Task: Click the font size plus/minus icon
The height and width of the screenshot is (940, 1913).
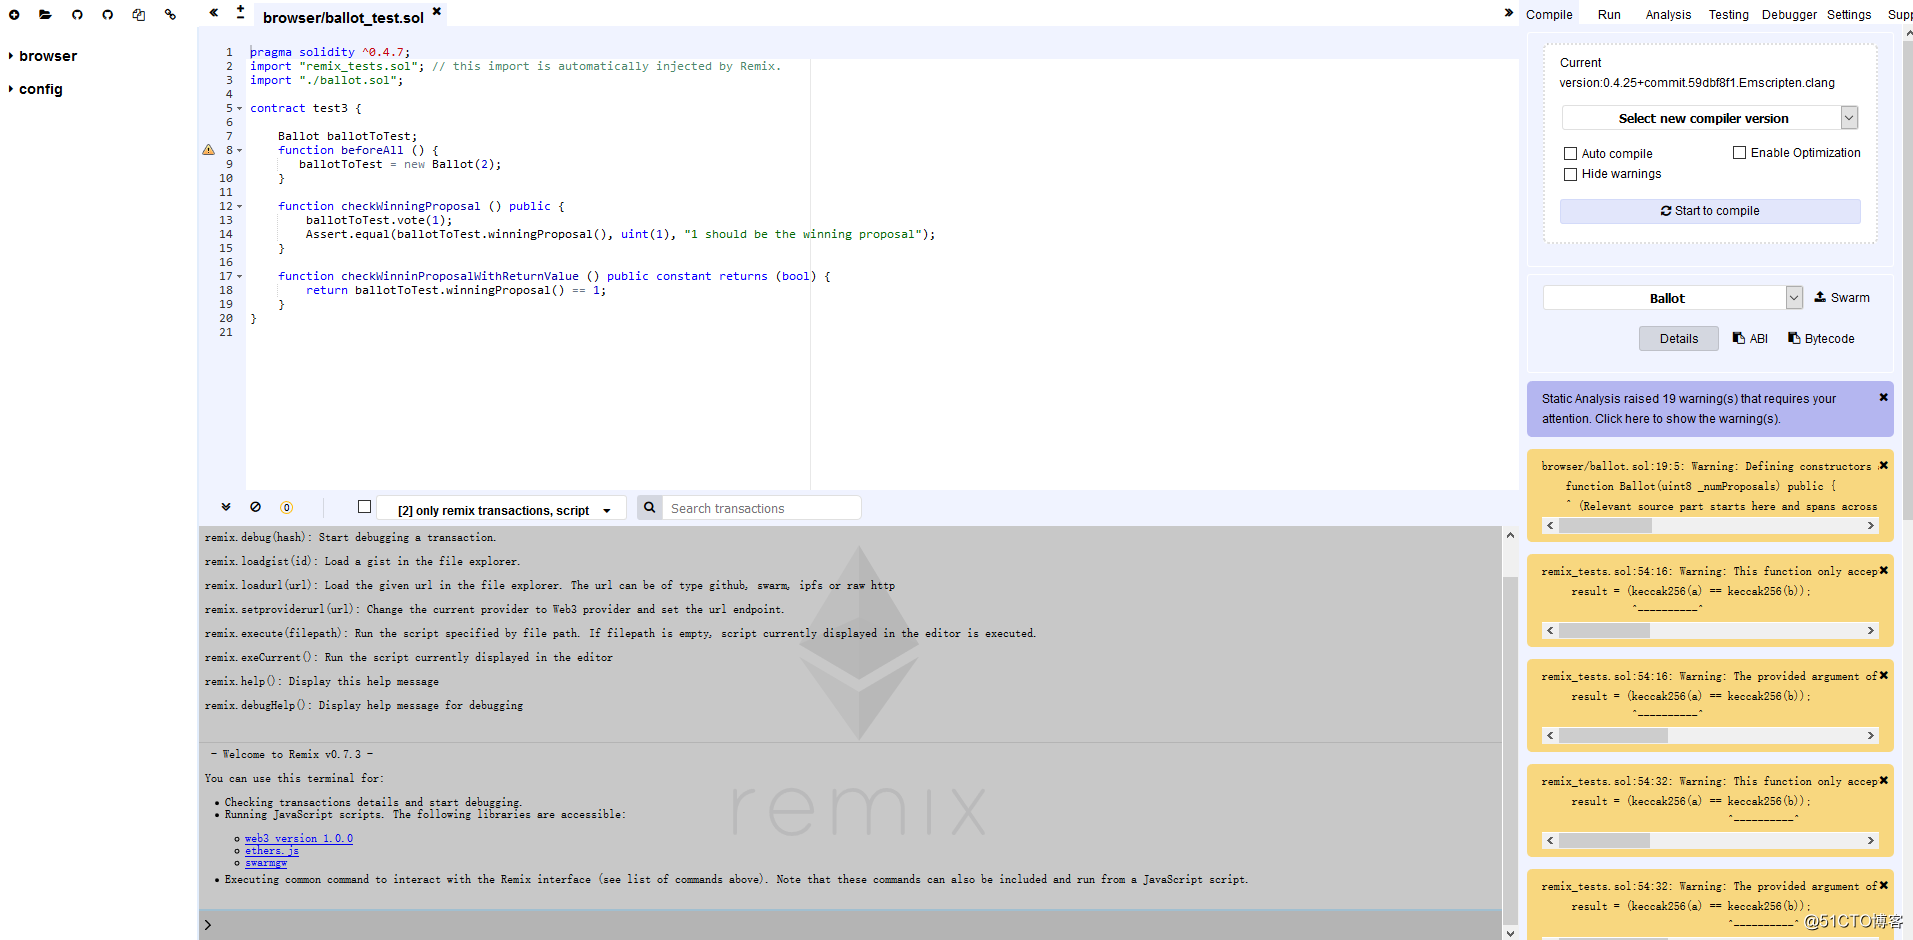Action: pos(241,12)
